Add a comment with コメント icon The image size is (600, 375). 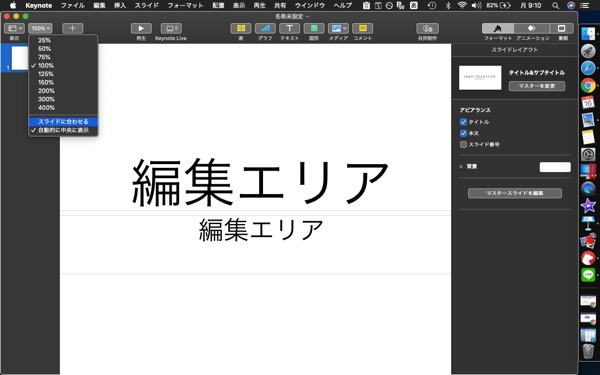[x=363, y=28]
